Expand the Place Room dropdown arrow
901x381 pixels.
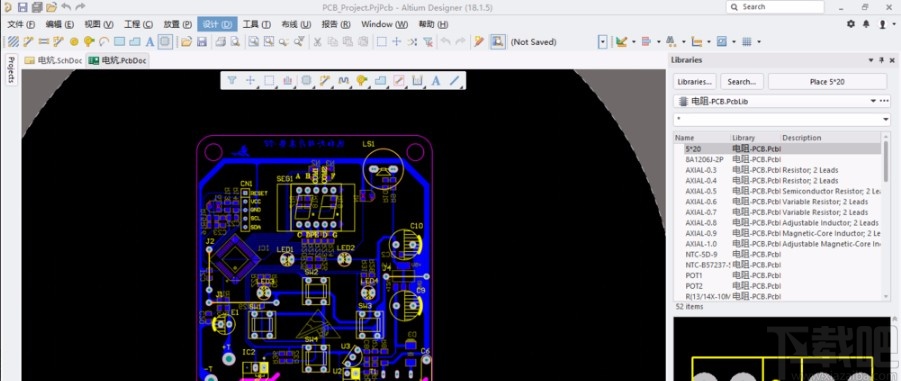click(734, 42)
